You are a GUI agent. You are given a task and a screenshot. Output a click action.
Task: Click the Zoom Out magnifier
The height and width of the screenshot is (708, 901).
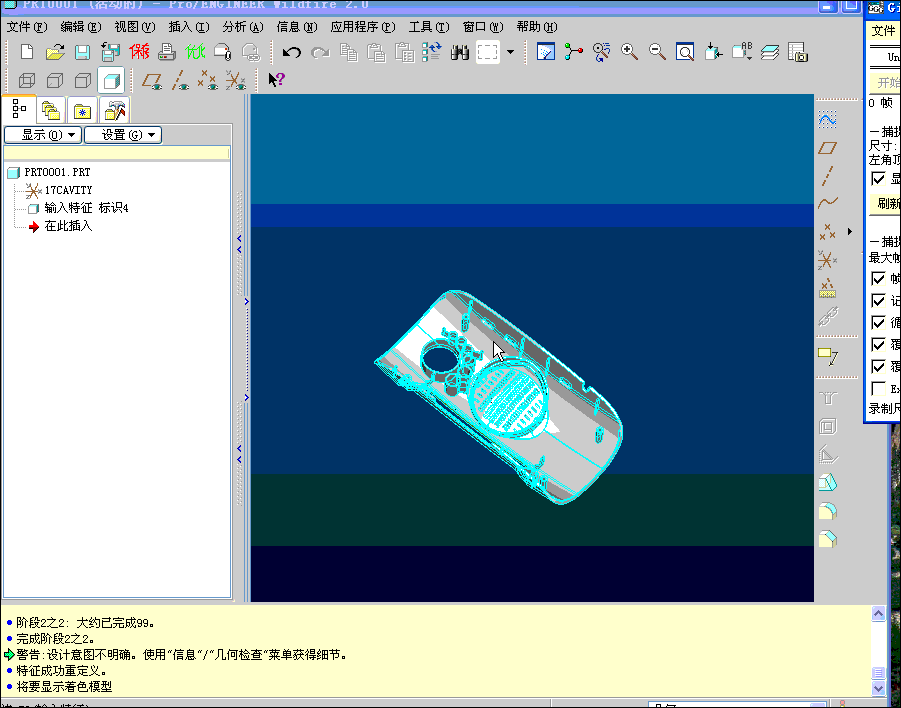click(x=657, y=52)
